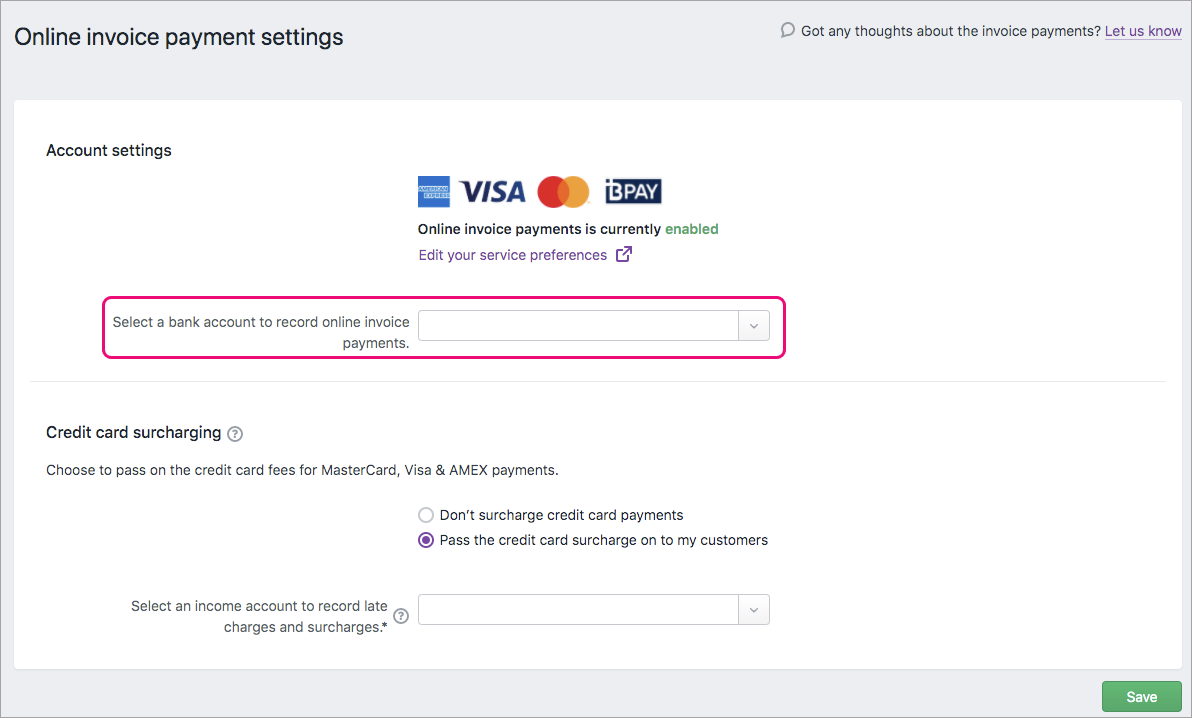Click the Visa logo
This screenshot has height=718, width=1192.
[492, 191]
